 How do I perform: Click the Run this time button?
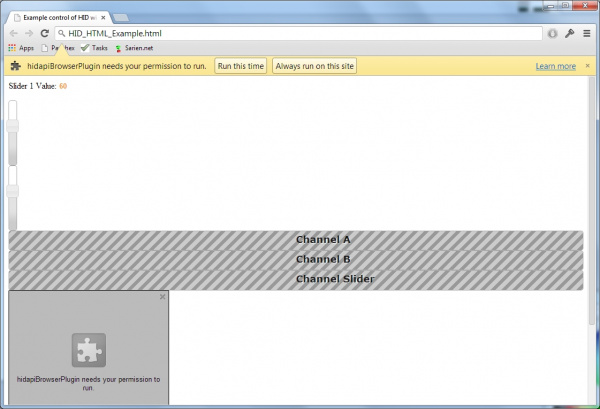[239, 66]
